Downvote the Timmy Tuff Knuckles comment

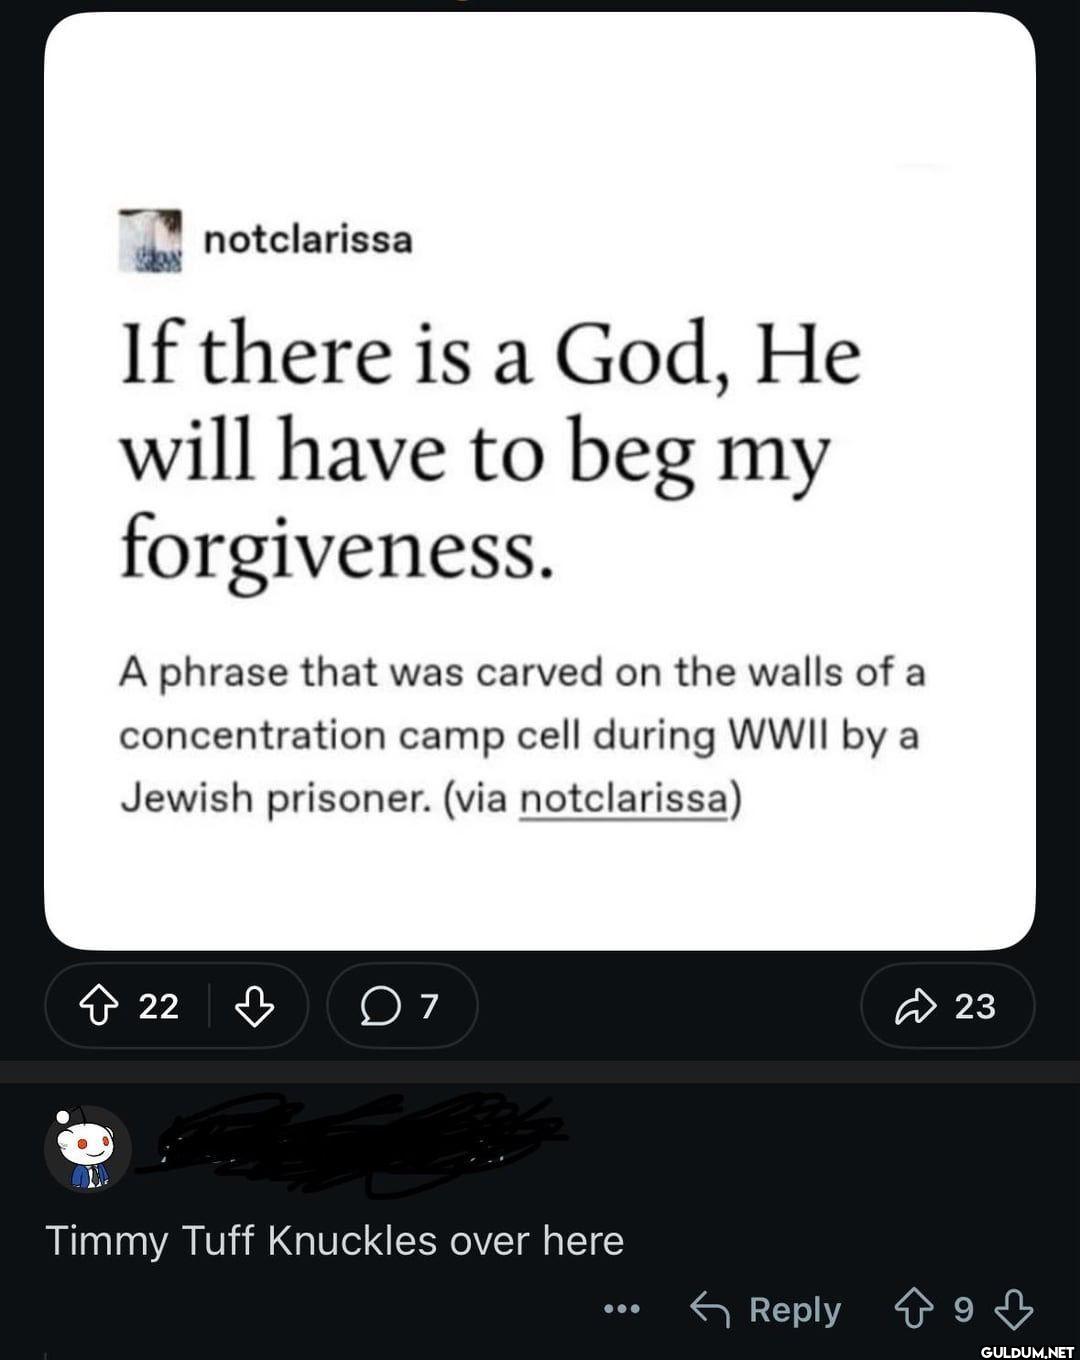1014,1309
